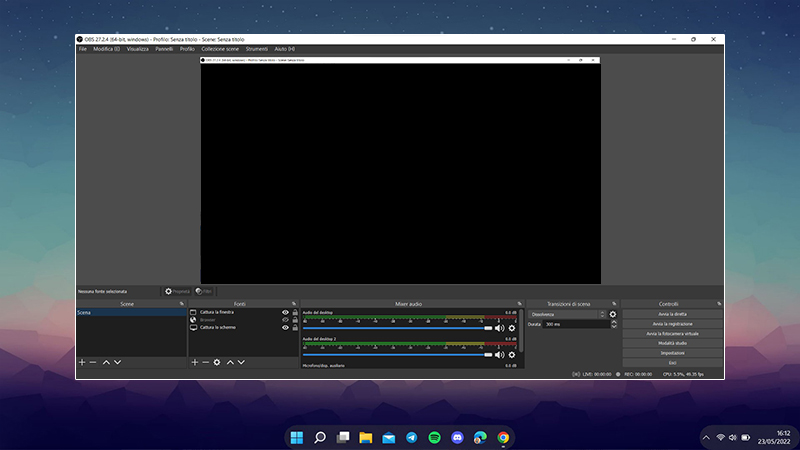
Task: Add a new source in Fonti panel
Action: (194, 362)
